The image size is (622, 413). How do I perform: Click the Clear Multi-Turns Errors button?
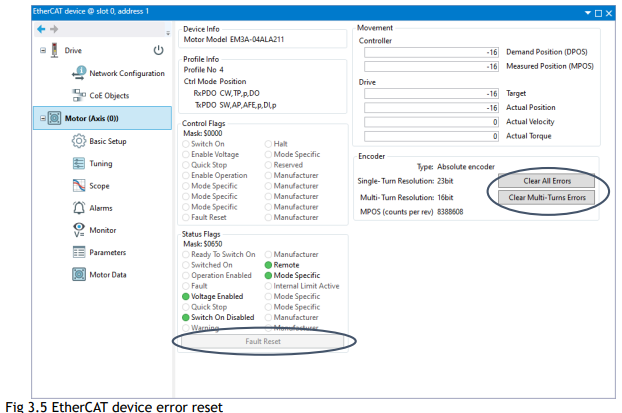(546, 198)
